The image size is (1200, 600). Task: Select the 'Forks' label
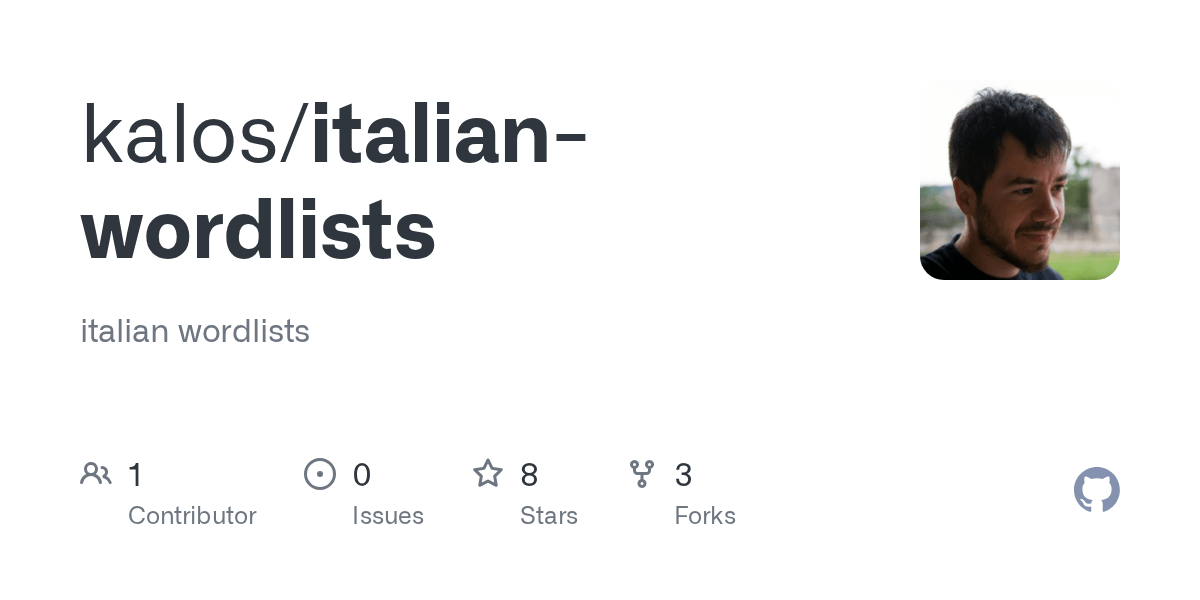coord(705,516)
